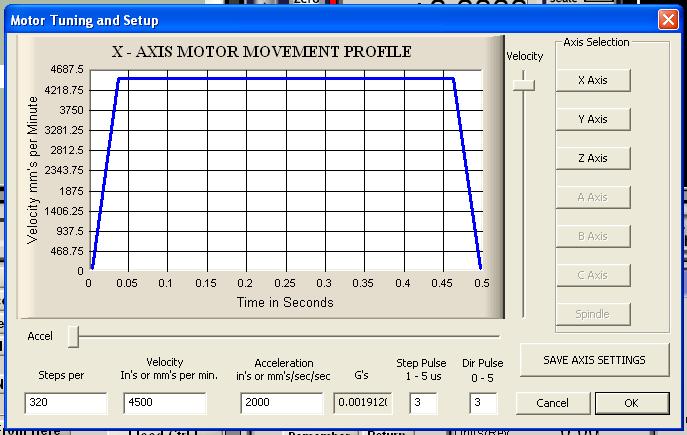
Task: Click the vertical Velocity slider handle
Action: pyautogui.click(x=523, y=86)
